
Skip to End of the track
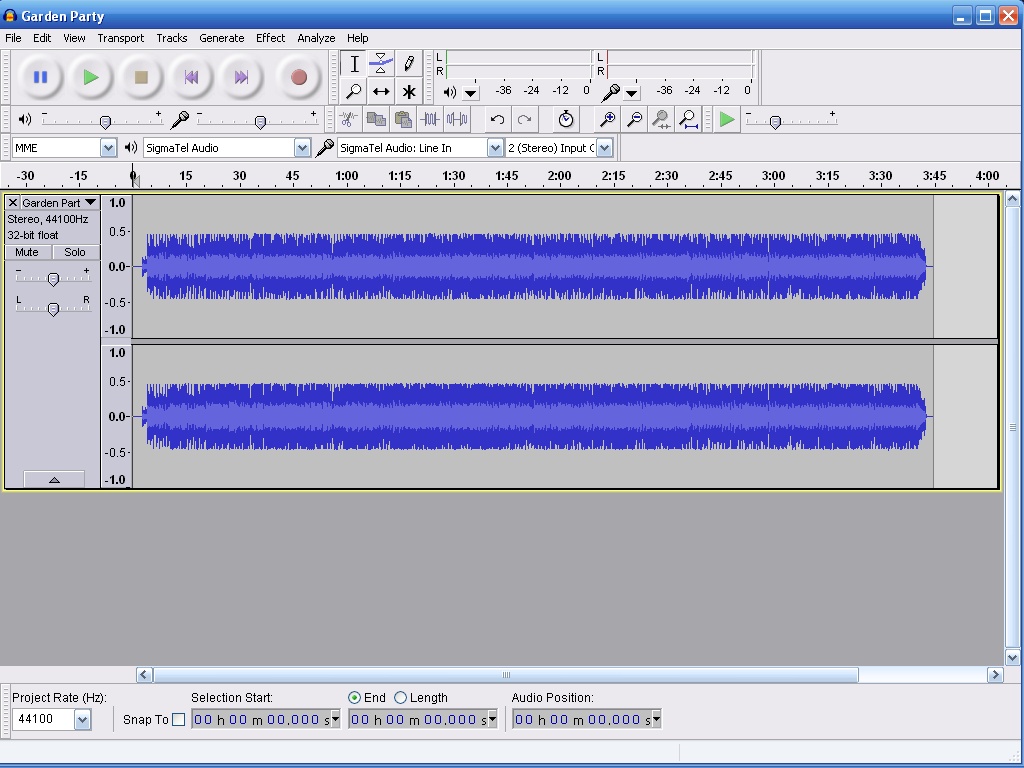pos(241,77)
